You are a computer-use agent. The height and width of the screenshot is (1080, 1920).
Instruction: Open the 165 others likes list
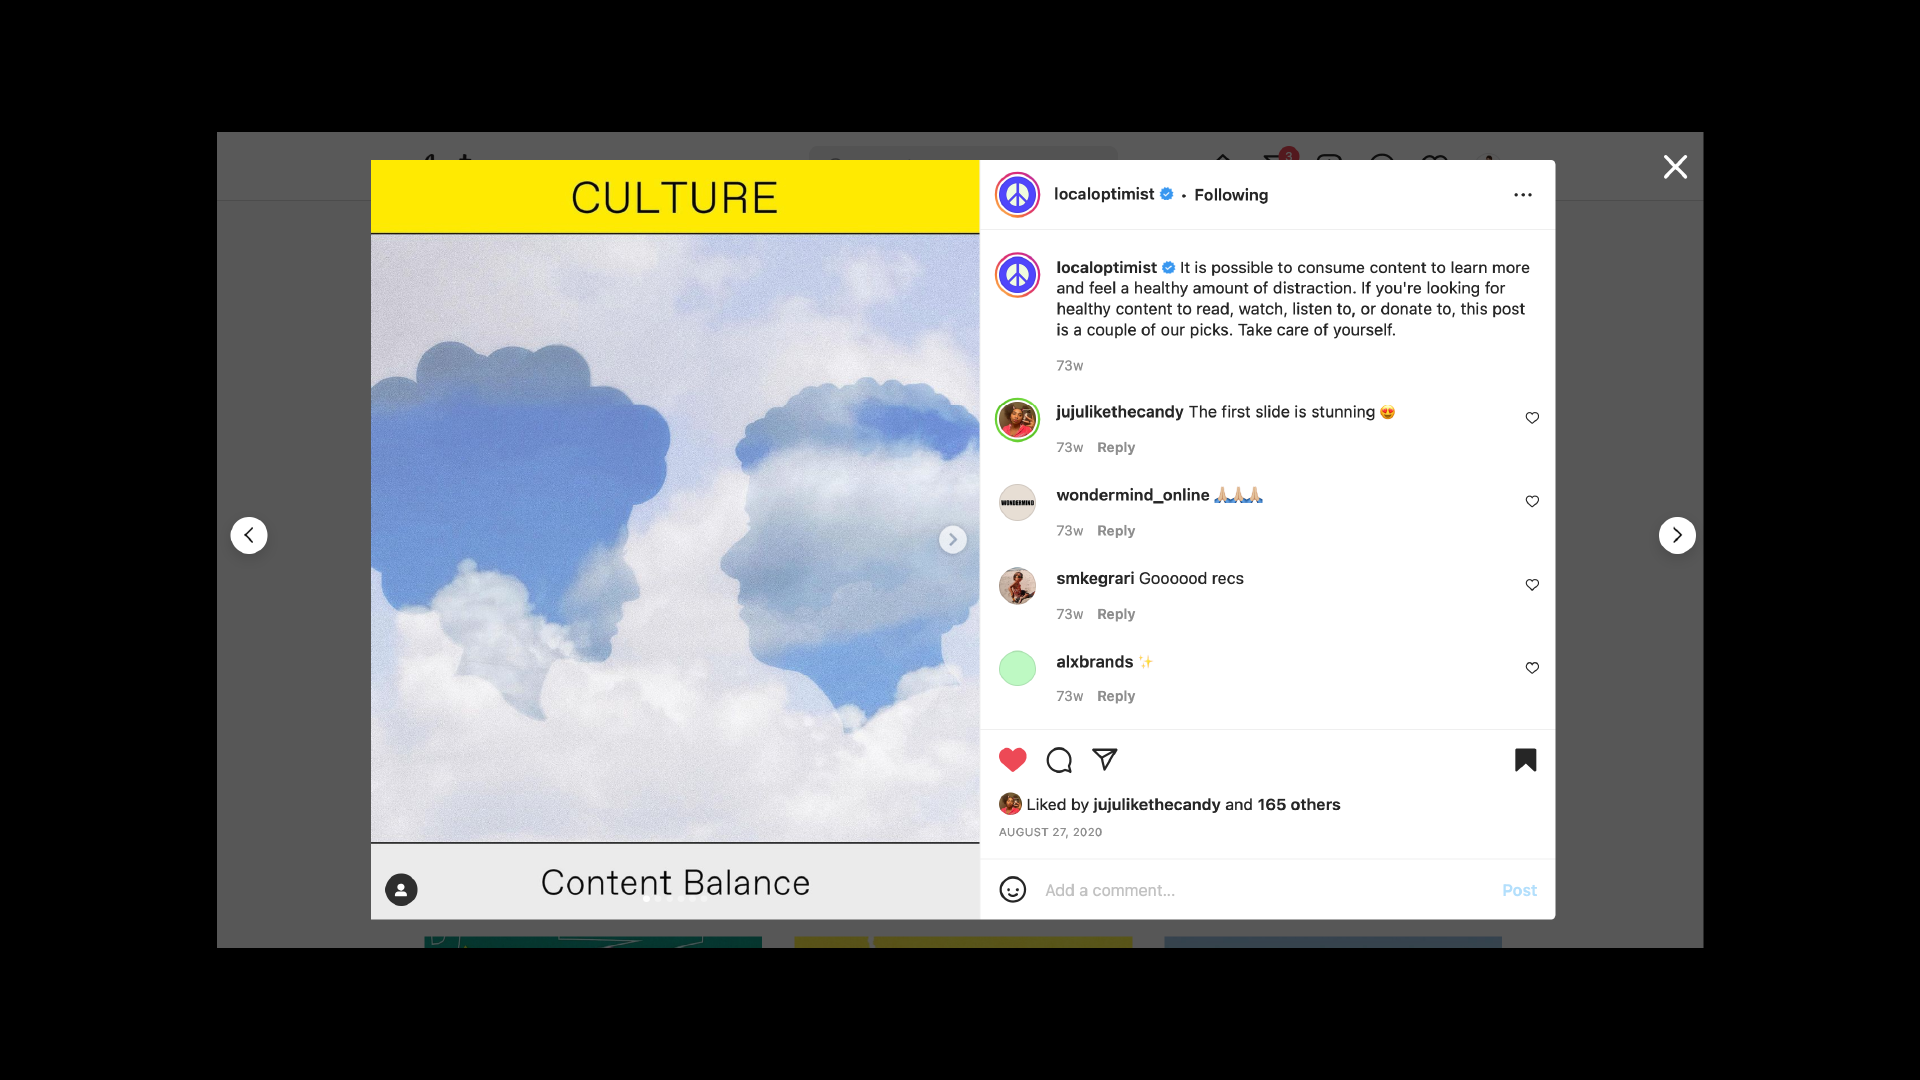point(1298,804)
